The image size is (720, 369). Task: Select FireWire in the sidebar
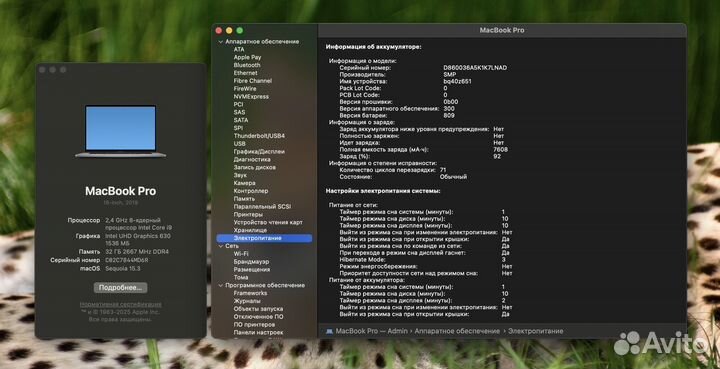coord(245,89)
